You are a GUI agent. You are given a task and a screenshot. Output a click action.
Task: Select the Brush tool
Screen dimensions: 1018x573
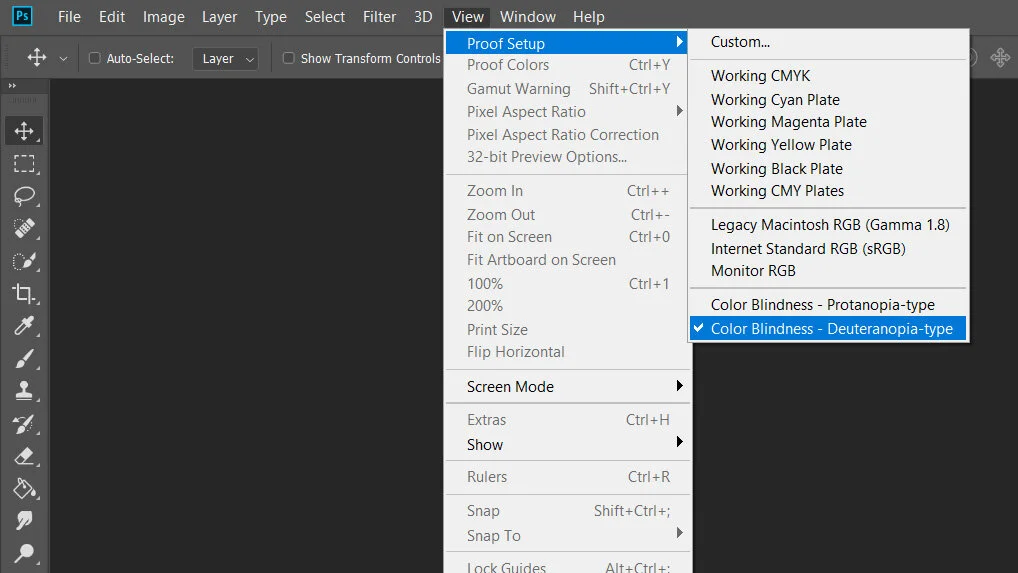(24, 358)
